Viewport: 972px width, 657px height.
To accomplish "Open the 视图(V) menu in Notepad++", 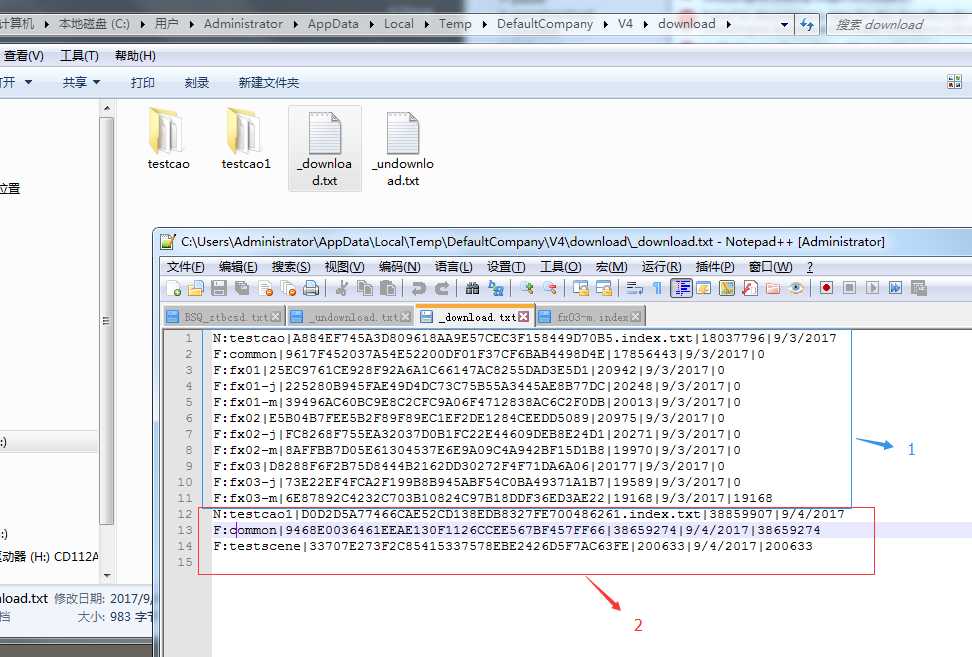I will (344, 267).
